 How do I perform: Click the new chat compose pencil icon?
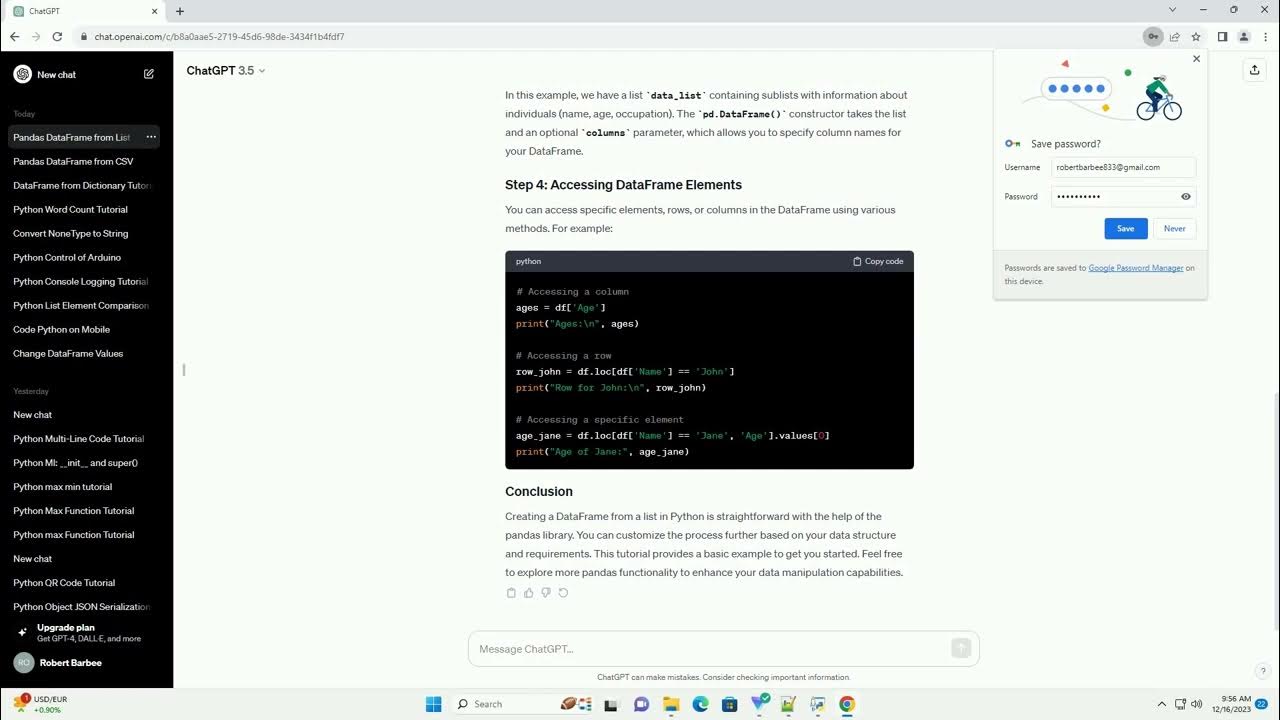tap(149, 74)
